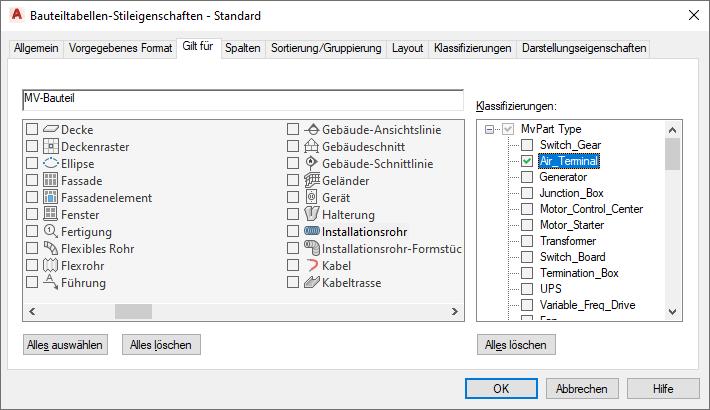Open the Sortierung/Gruppierung tab
The height and width of the screenshot is (410, 710).
(326, 48)
